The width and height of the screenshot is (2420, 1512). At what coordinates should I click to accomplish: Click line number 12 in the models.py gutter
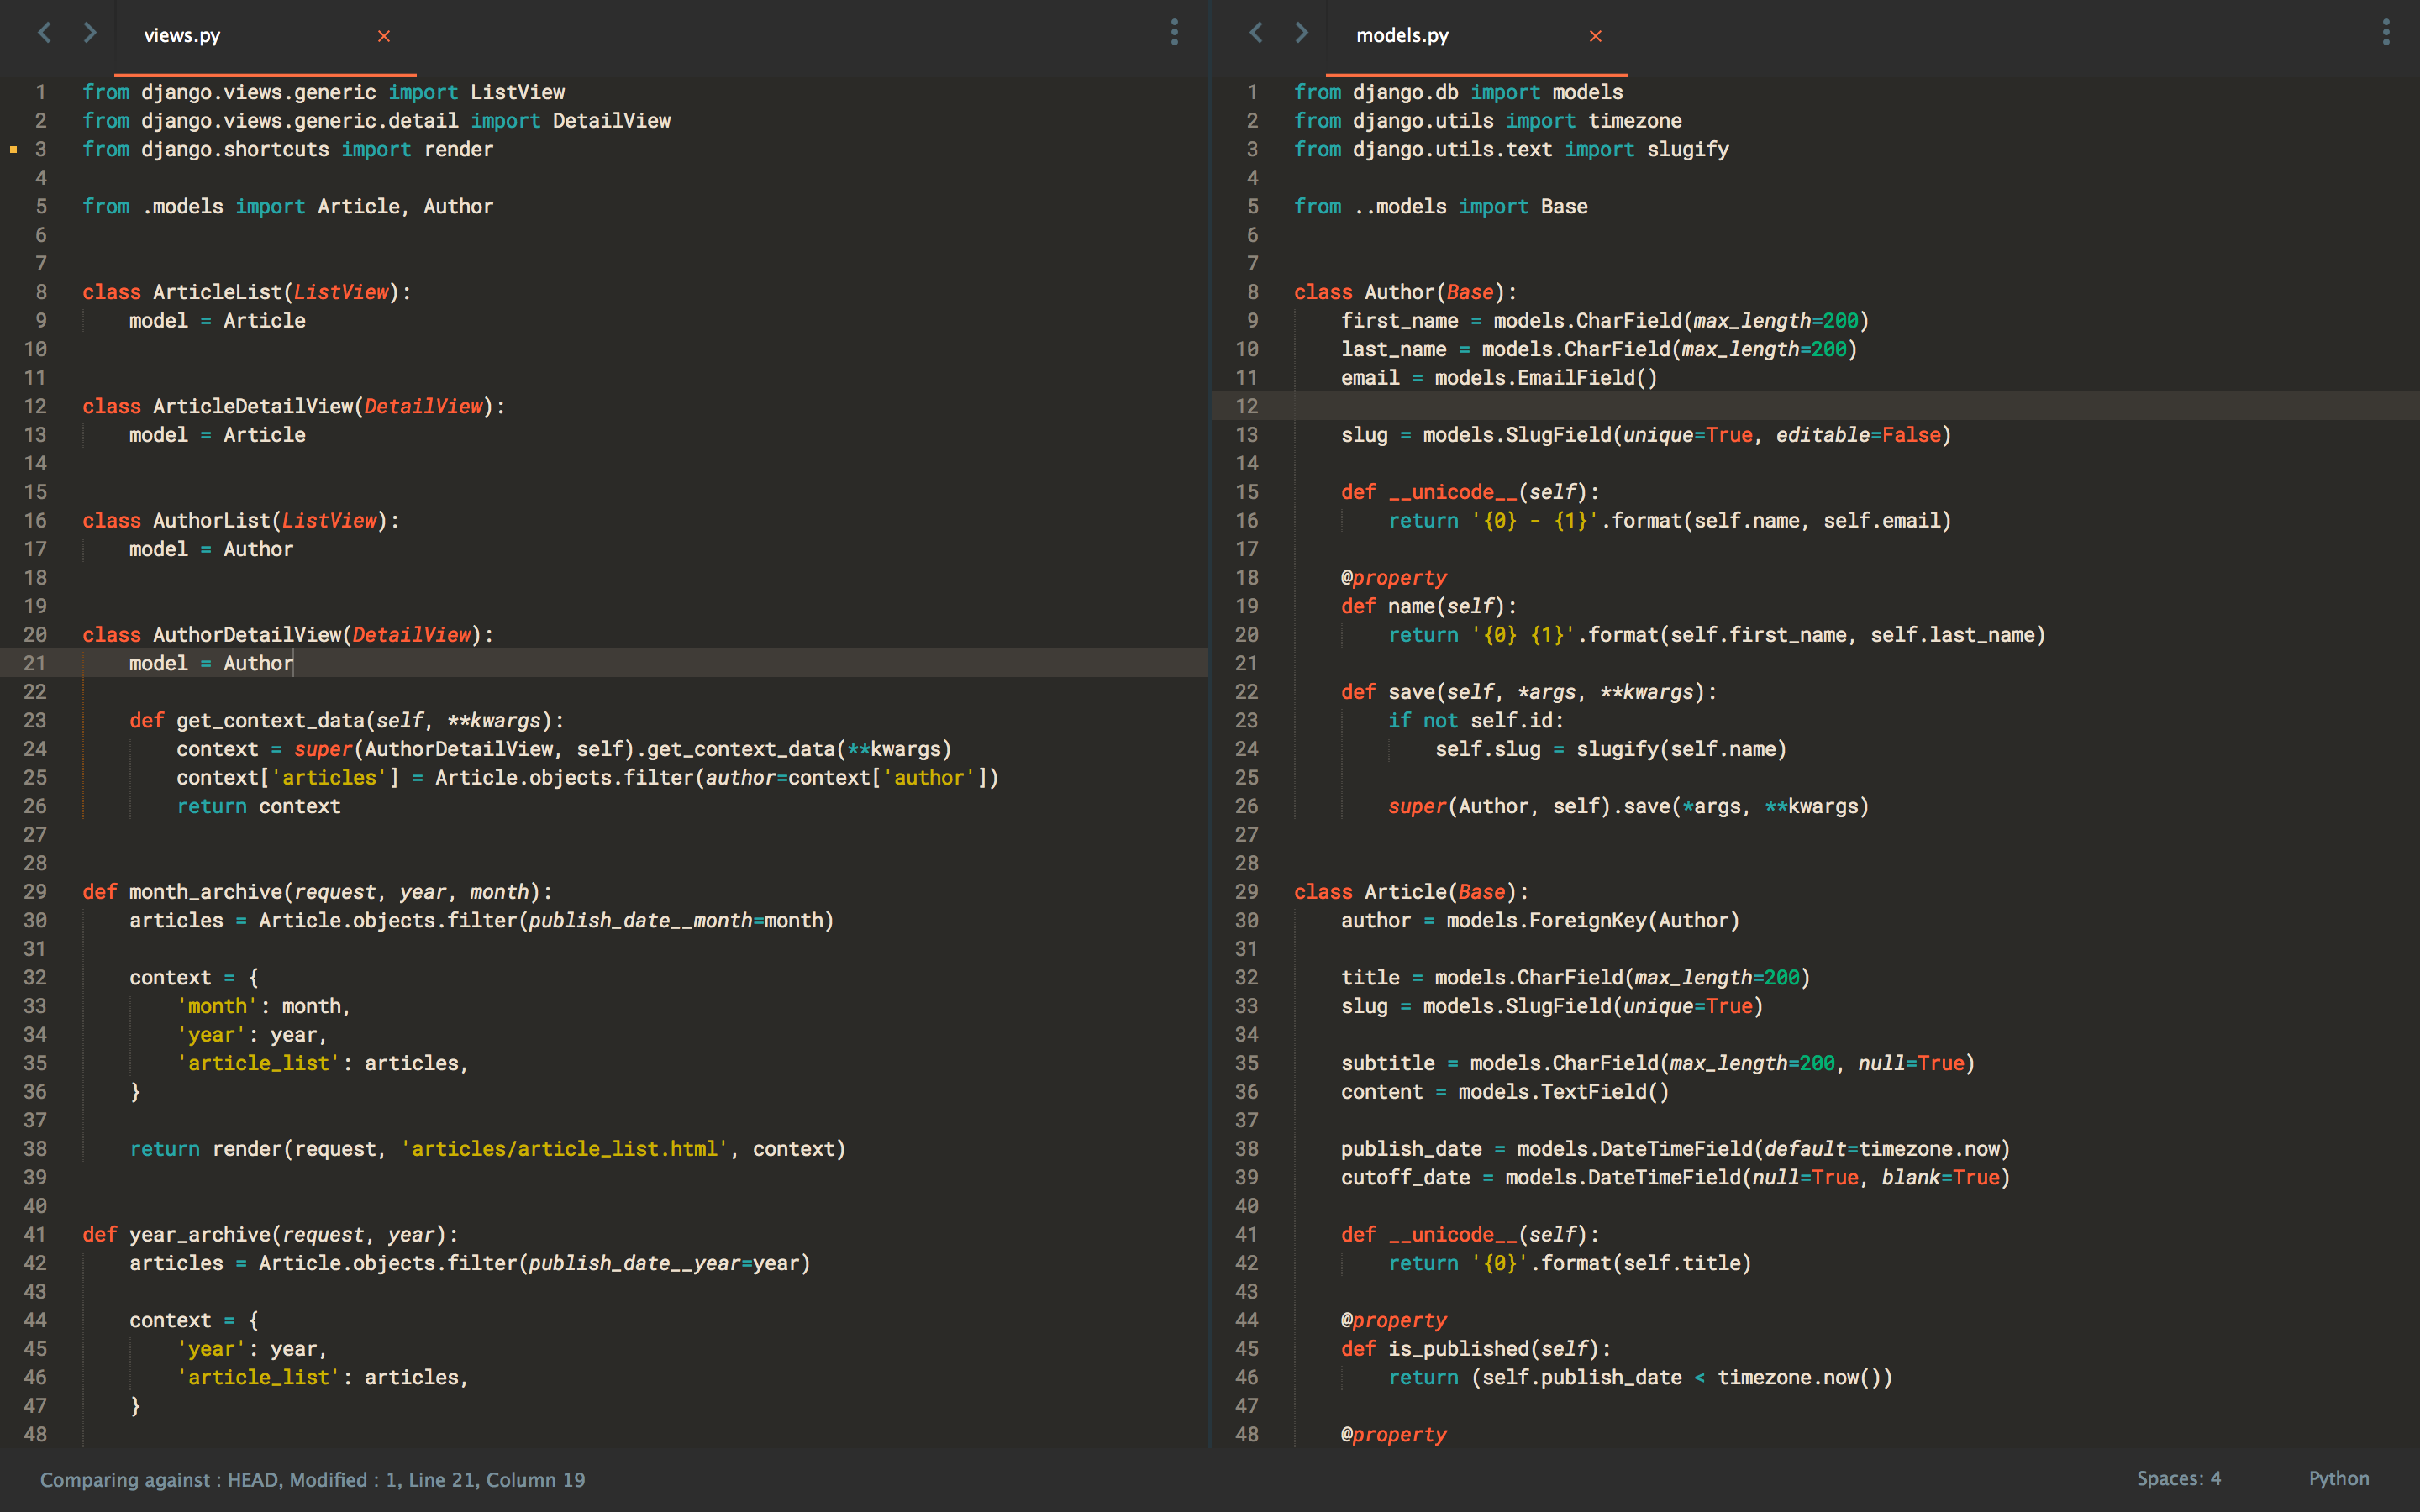1247,406
